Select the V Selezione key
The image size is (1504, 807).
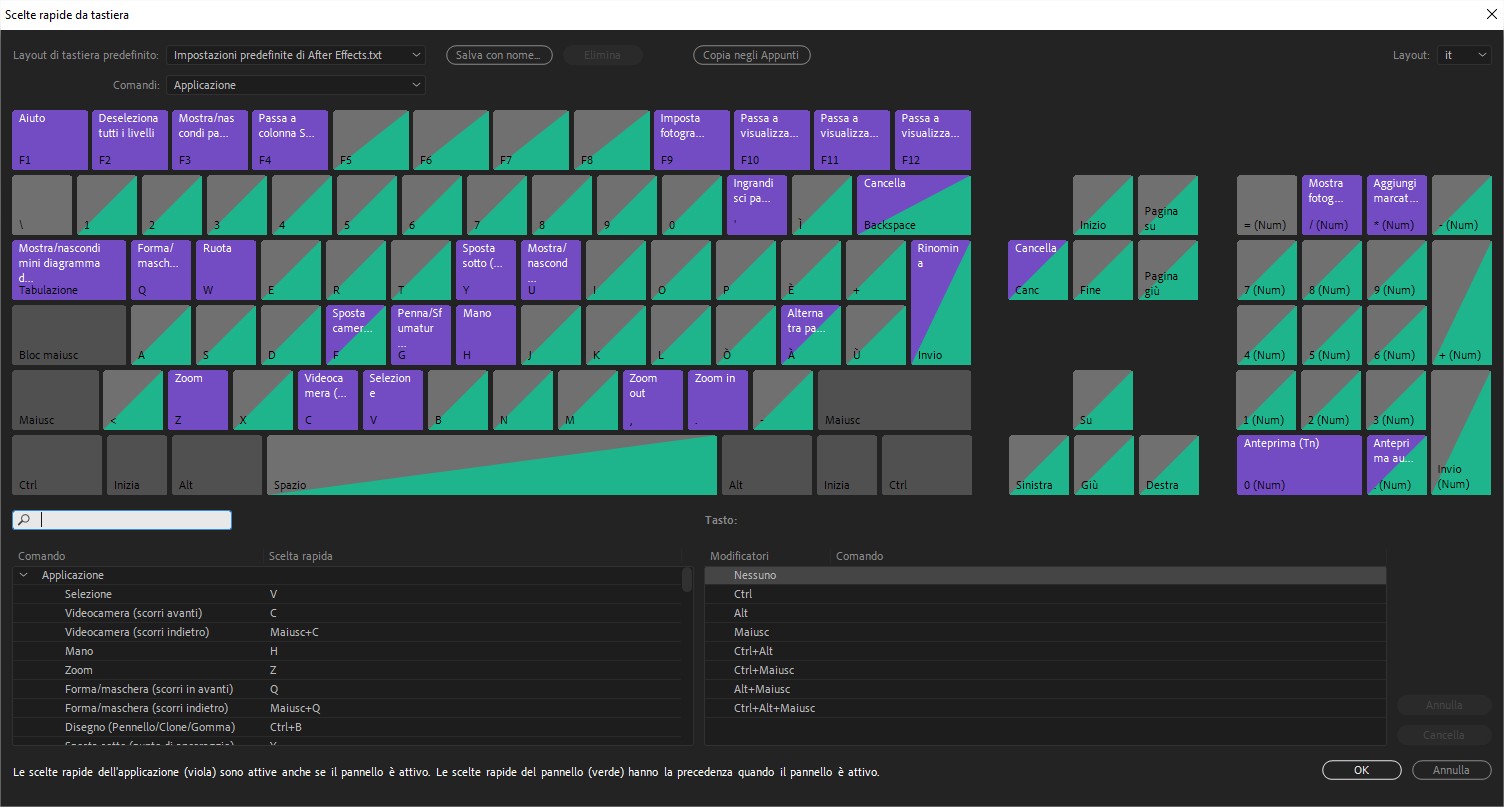click(x=393, y=400)
